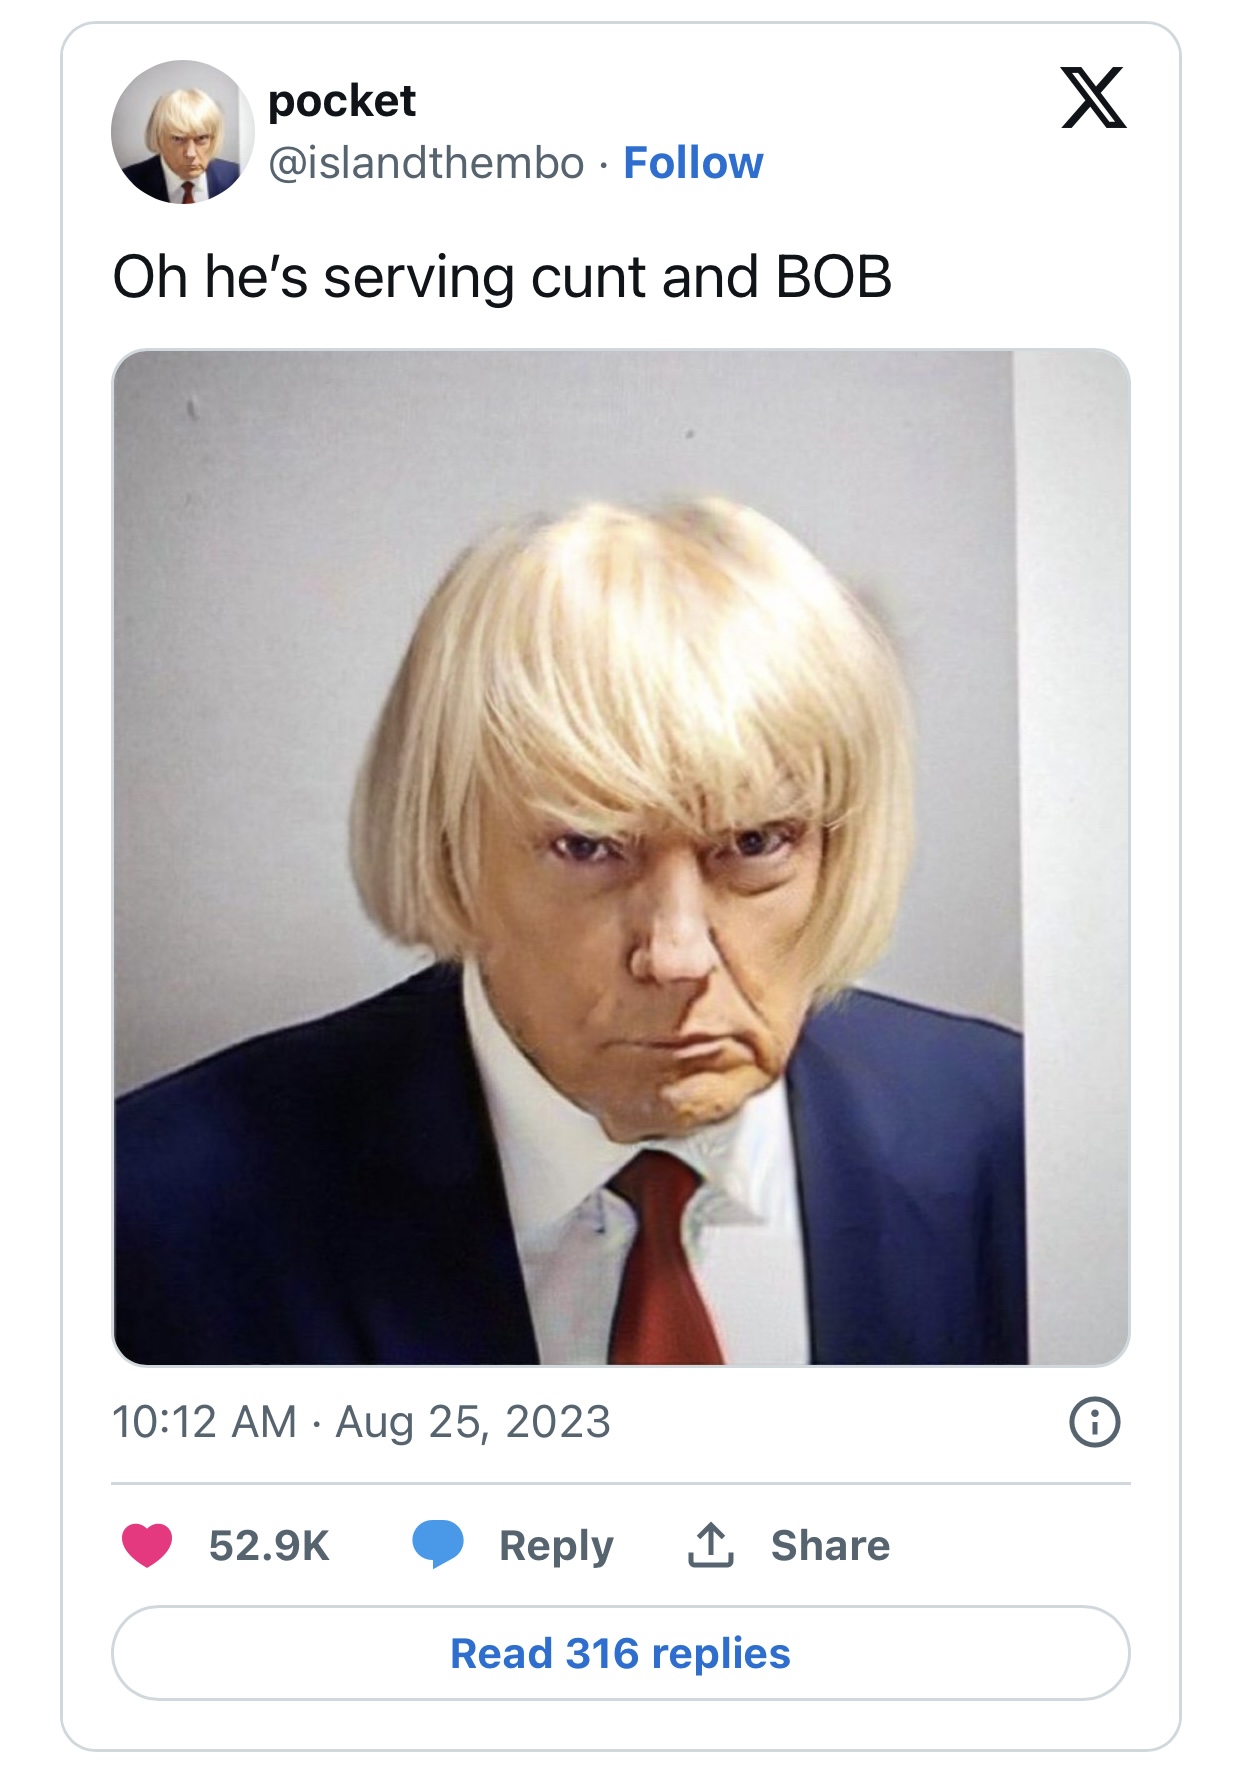Click the Share label
1242x1769 pixels.
point(830,1545)
